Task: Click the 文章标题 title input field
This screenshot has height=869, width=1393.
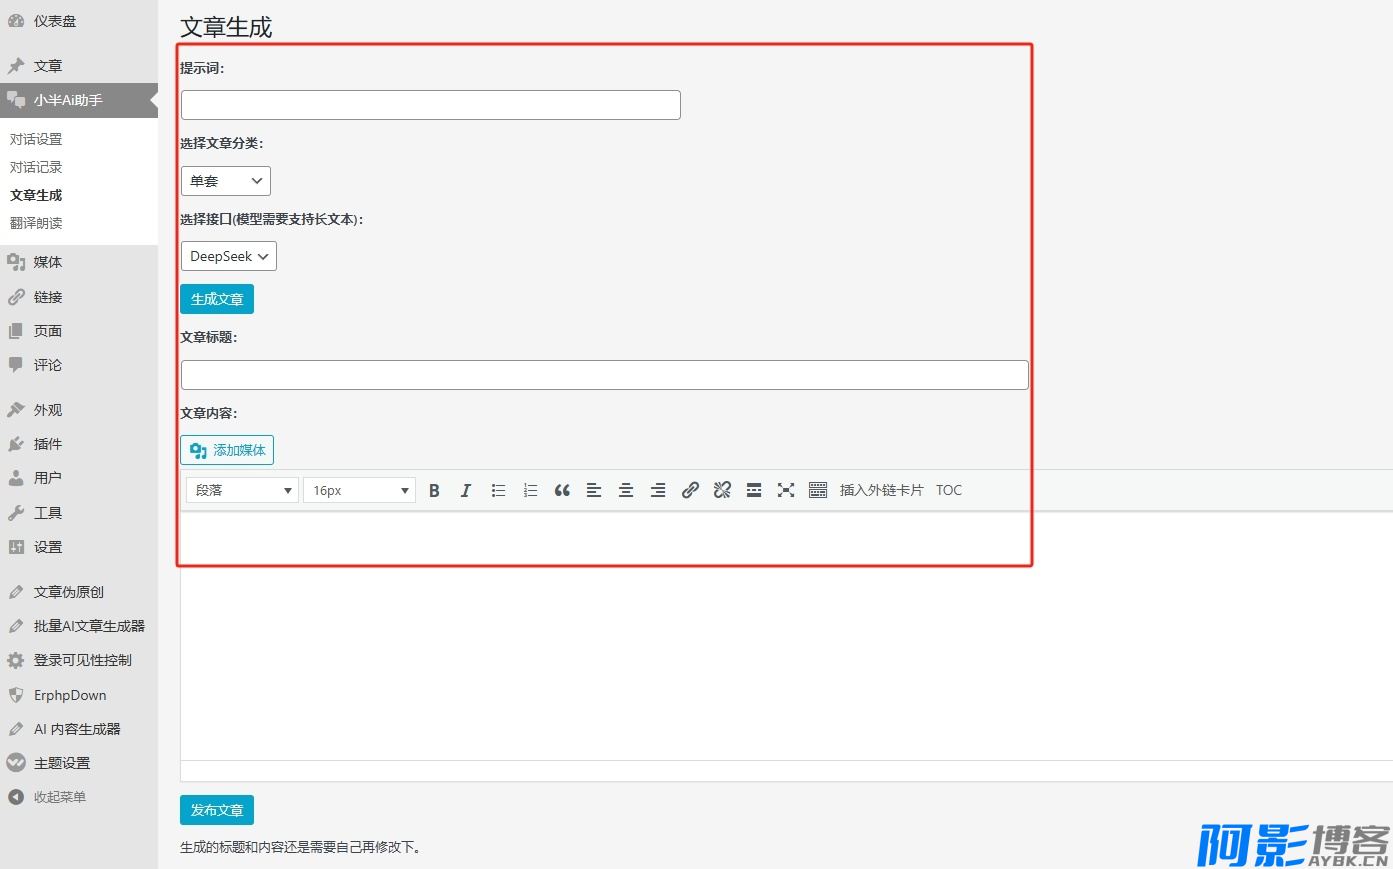Action: click(605, 375)
